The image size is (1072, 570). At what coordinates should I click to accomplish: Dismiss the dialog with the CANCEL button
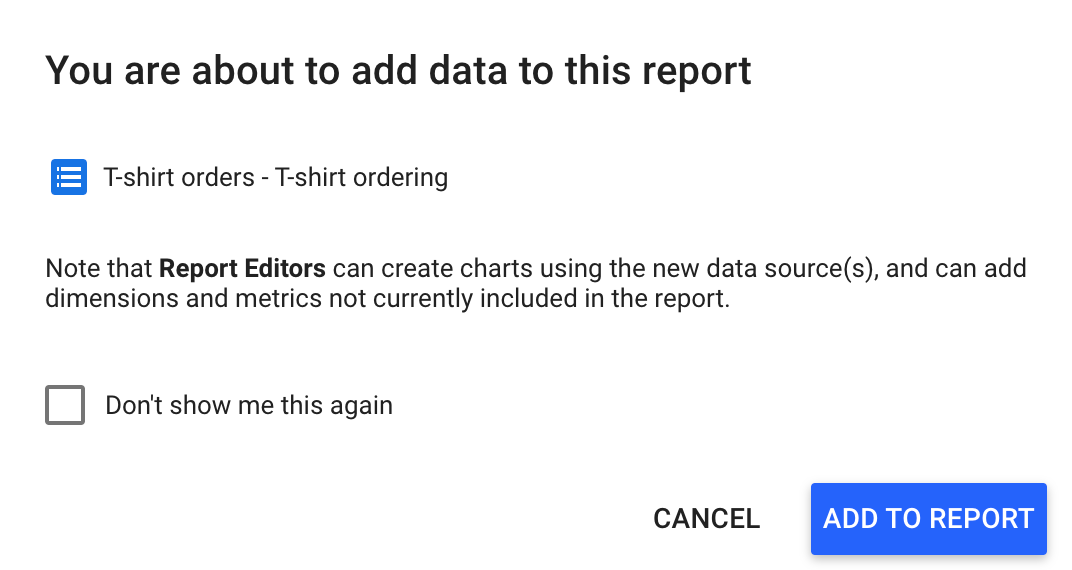click(x=706, y=519)
